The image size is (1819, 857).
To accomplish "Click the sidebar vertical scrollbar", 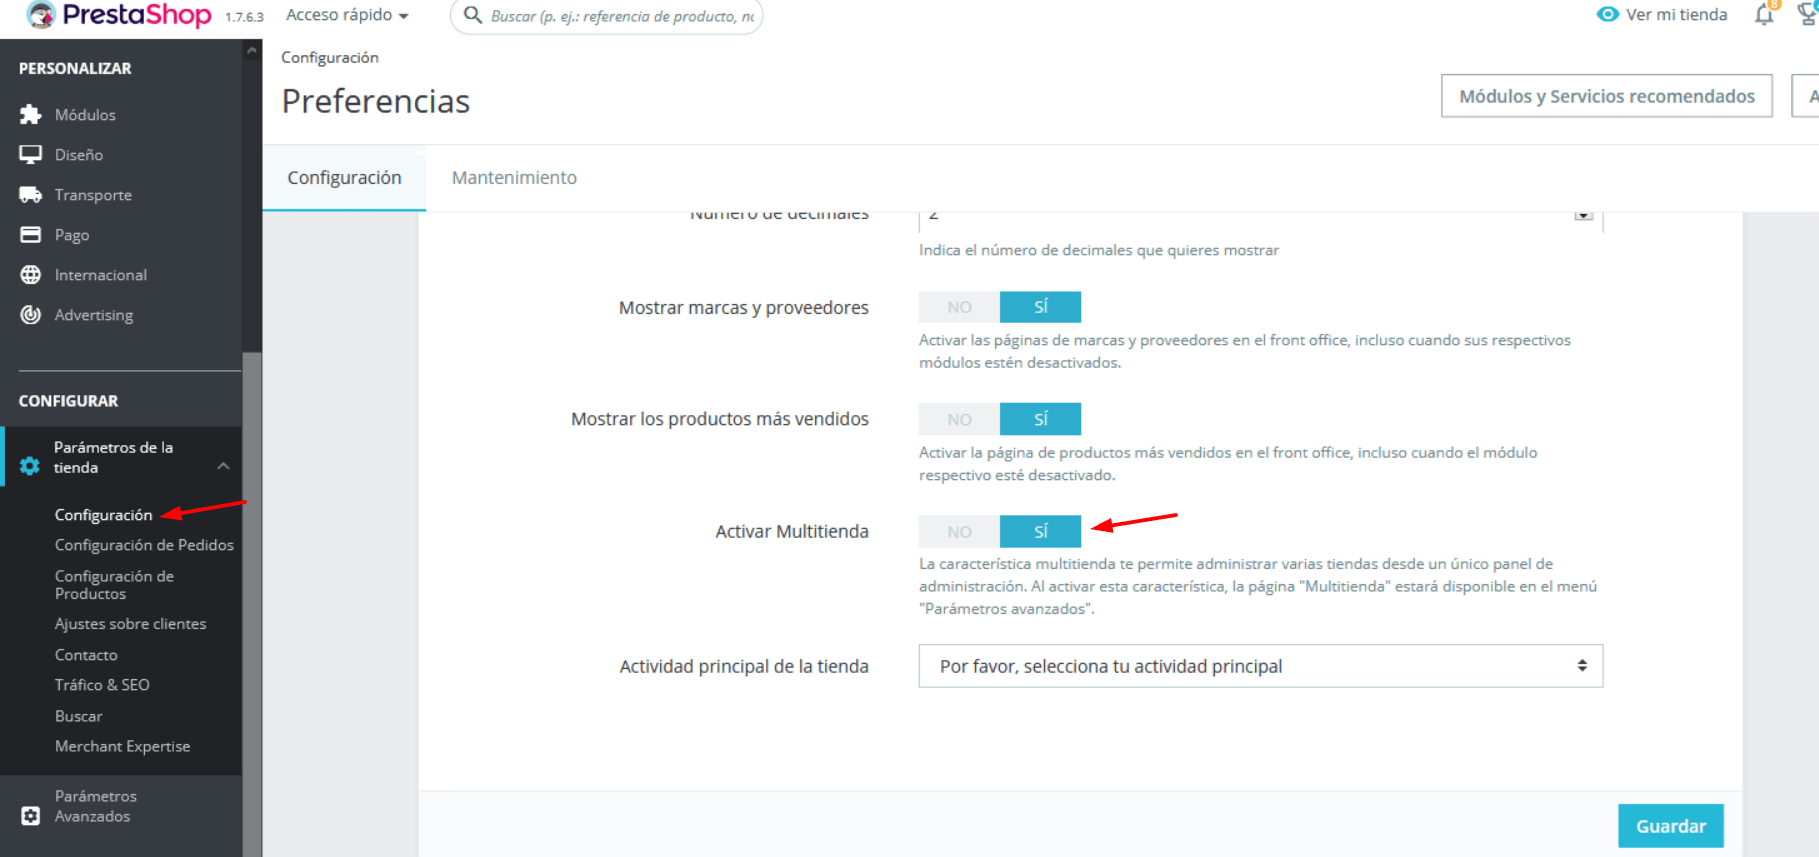I will tap(252, 600).
